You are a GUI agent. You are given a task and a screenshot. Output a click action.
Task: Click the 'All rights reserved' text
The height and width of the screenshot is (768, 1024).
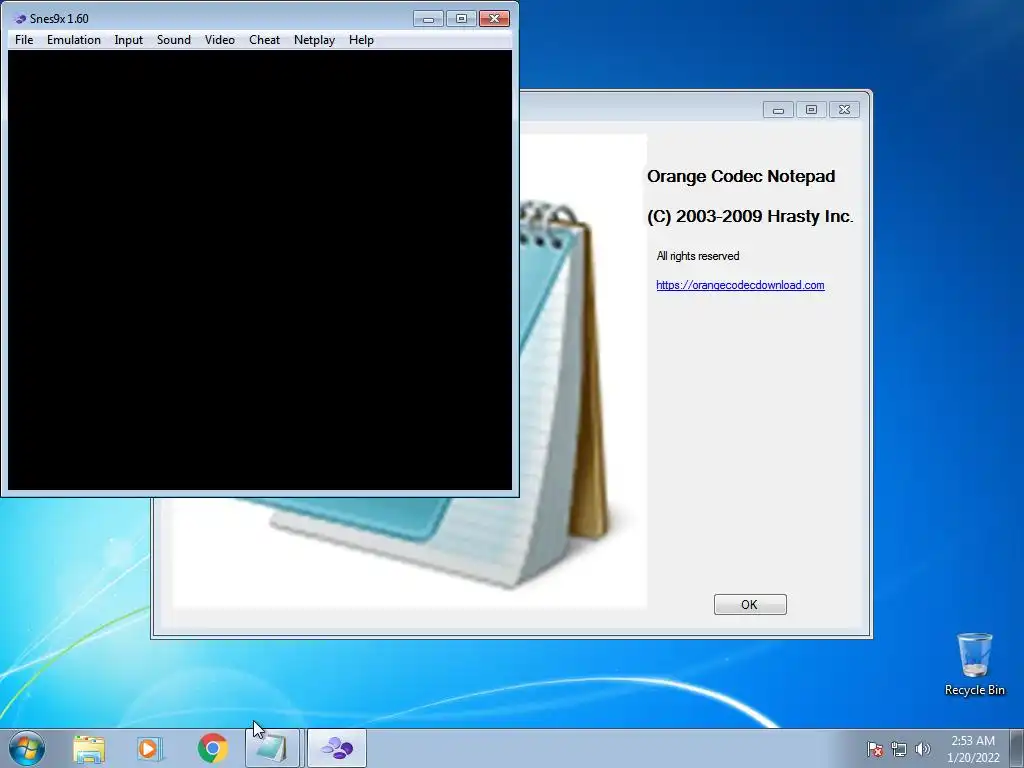[697, 256]
